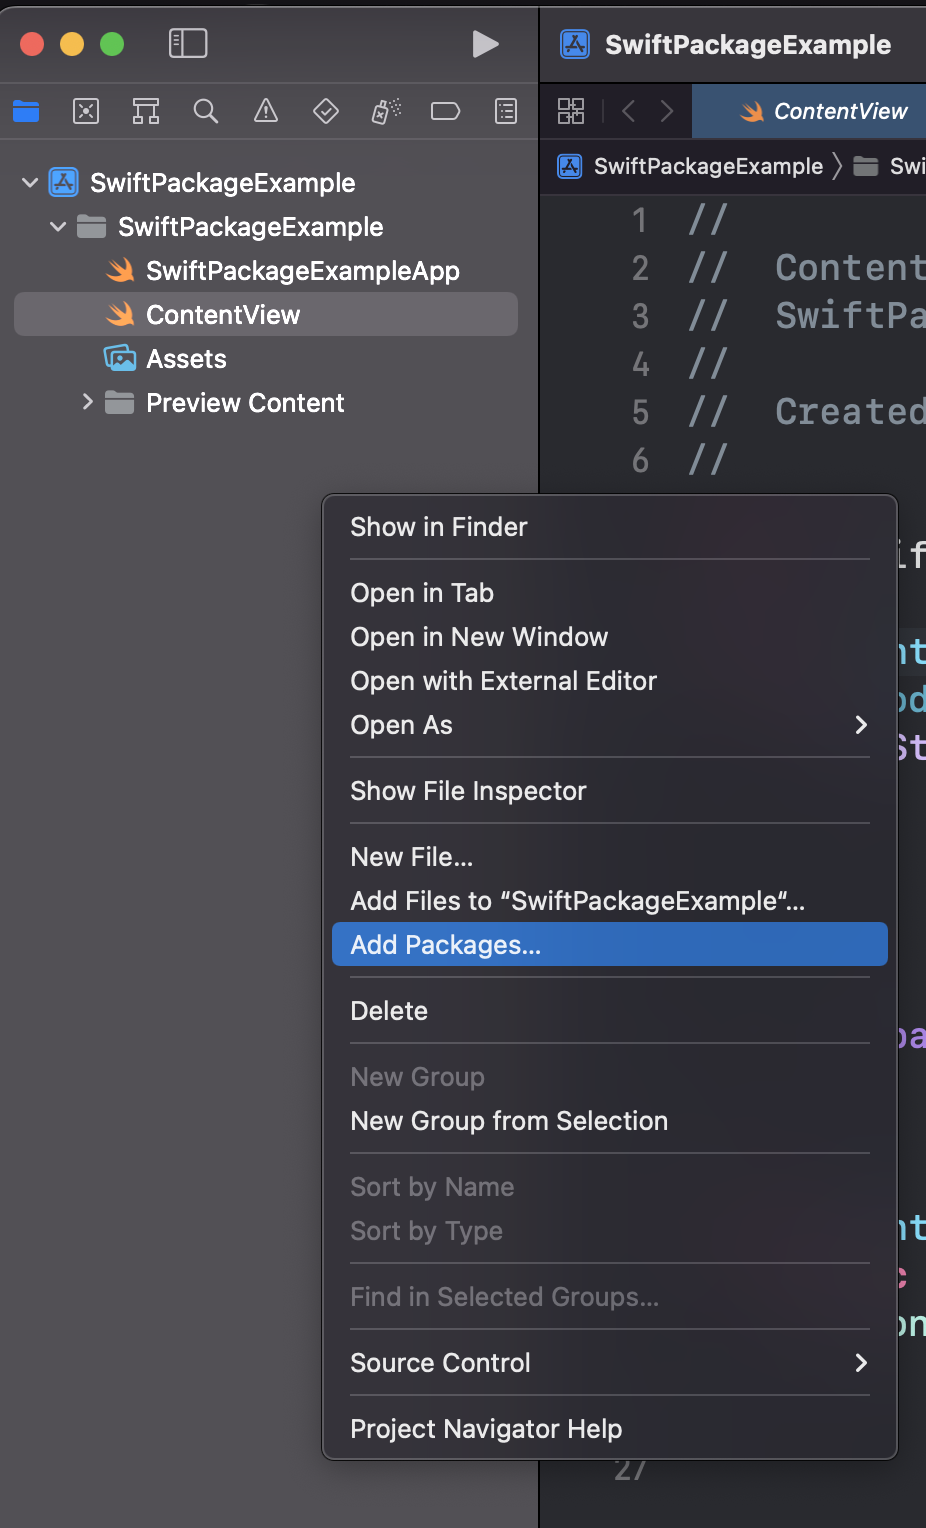Open the Symbol navigator
This screenshot has height=1528, width=926.
point(146,111)
